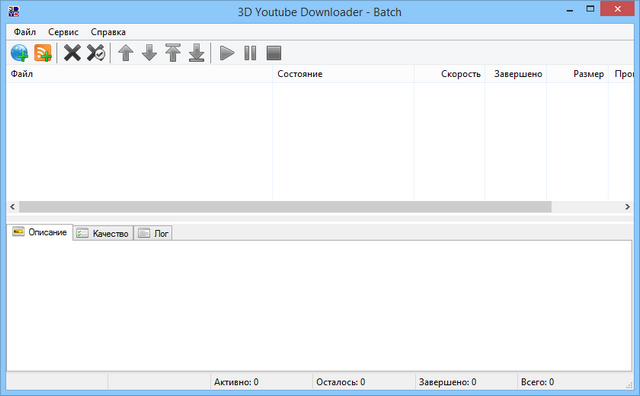
Task: Close the 3D Youtube Downloader window
Action: [617, 9]
